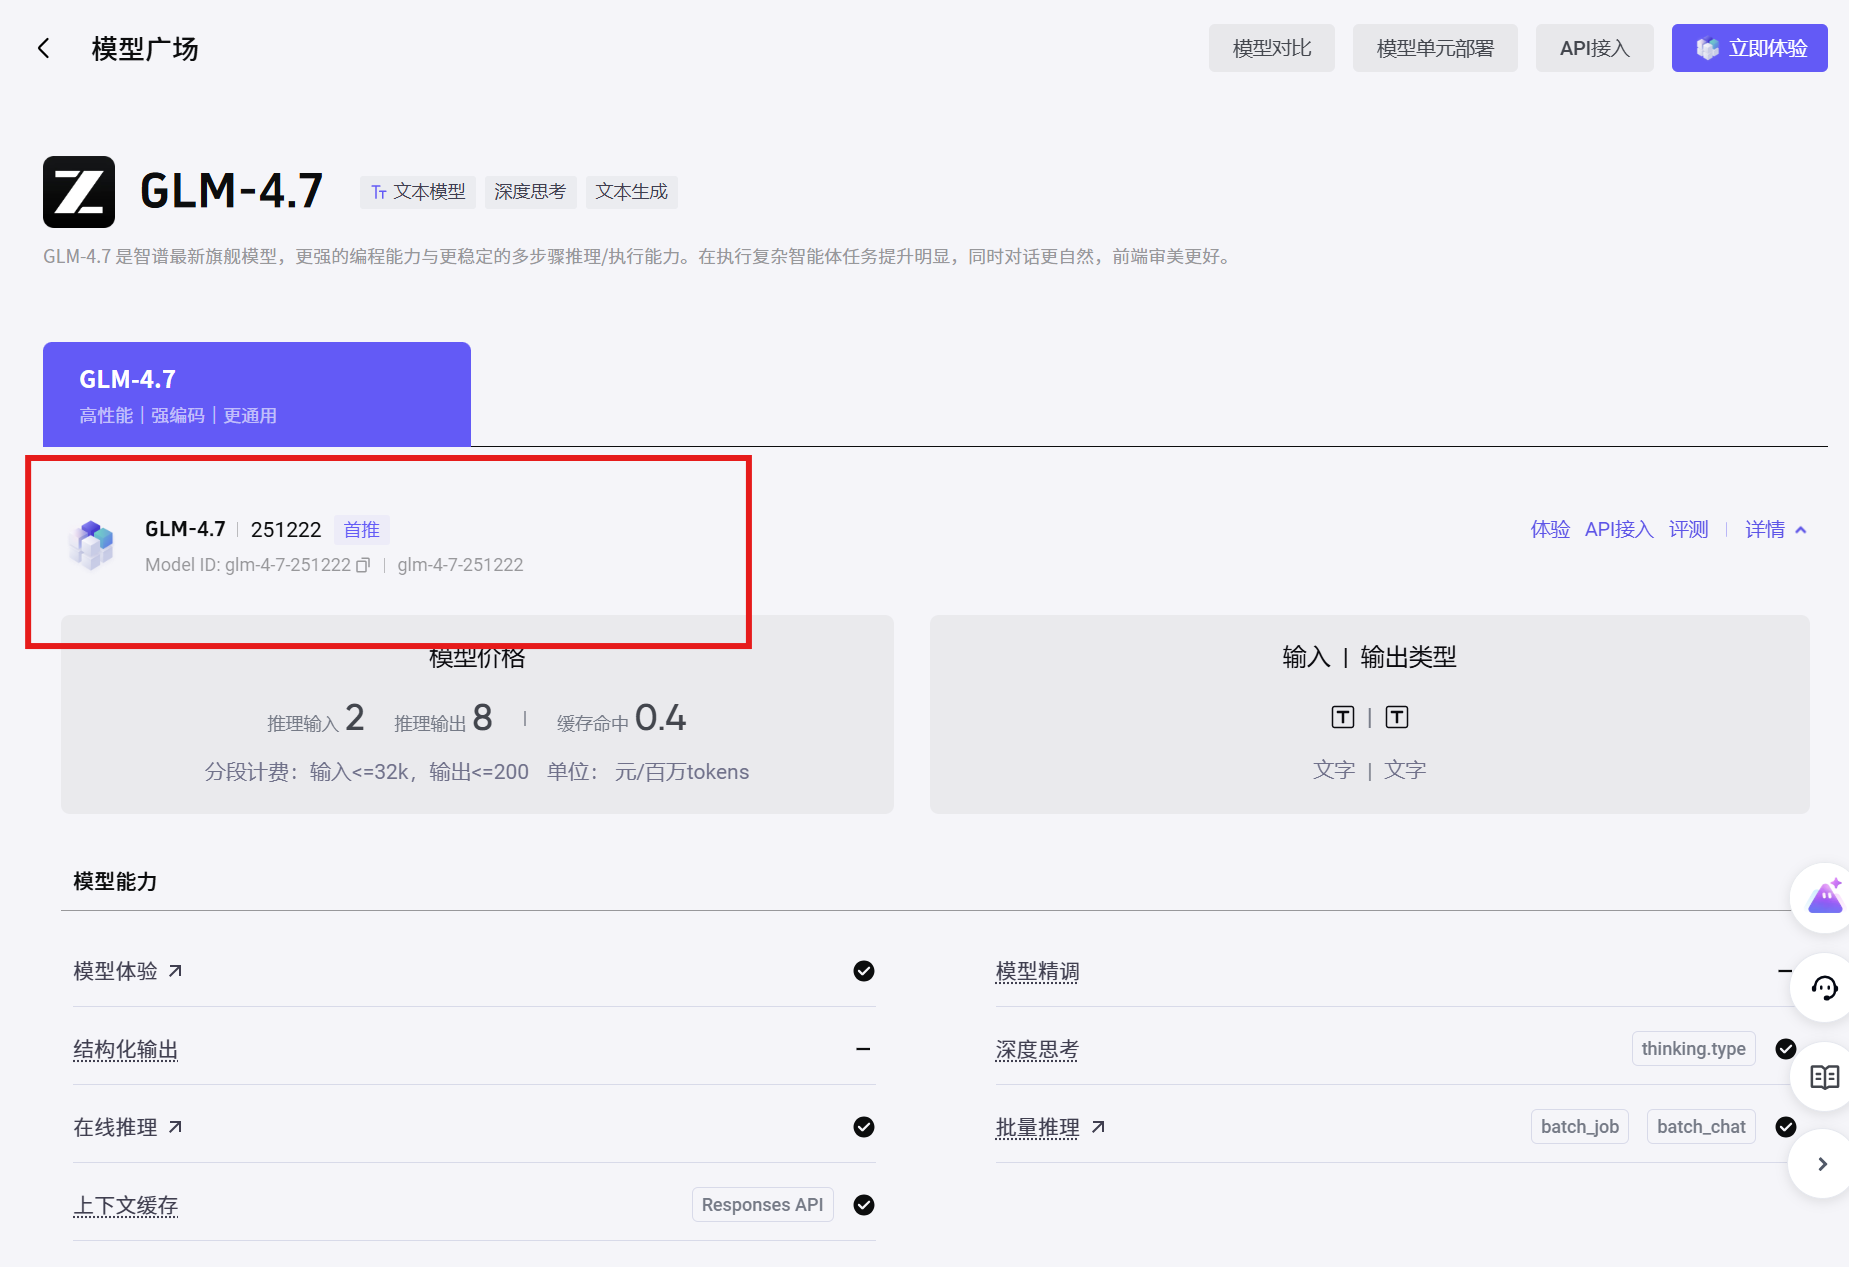1849x1267 pixels.
Task: Click the glm-4-7-251222 alias text
Action: 460,565
